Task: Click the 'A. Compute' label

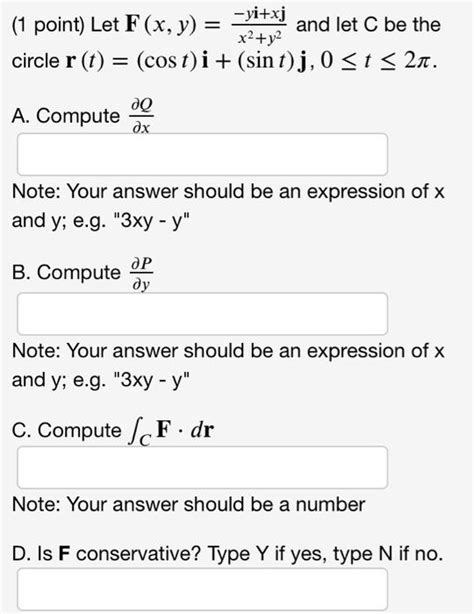Action: tap(66, 116)
